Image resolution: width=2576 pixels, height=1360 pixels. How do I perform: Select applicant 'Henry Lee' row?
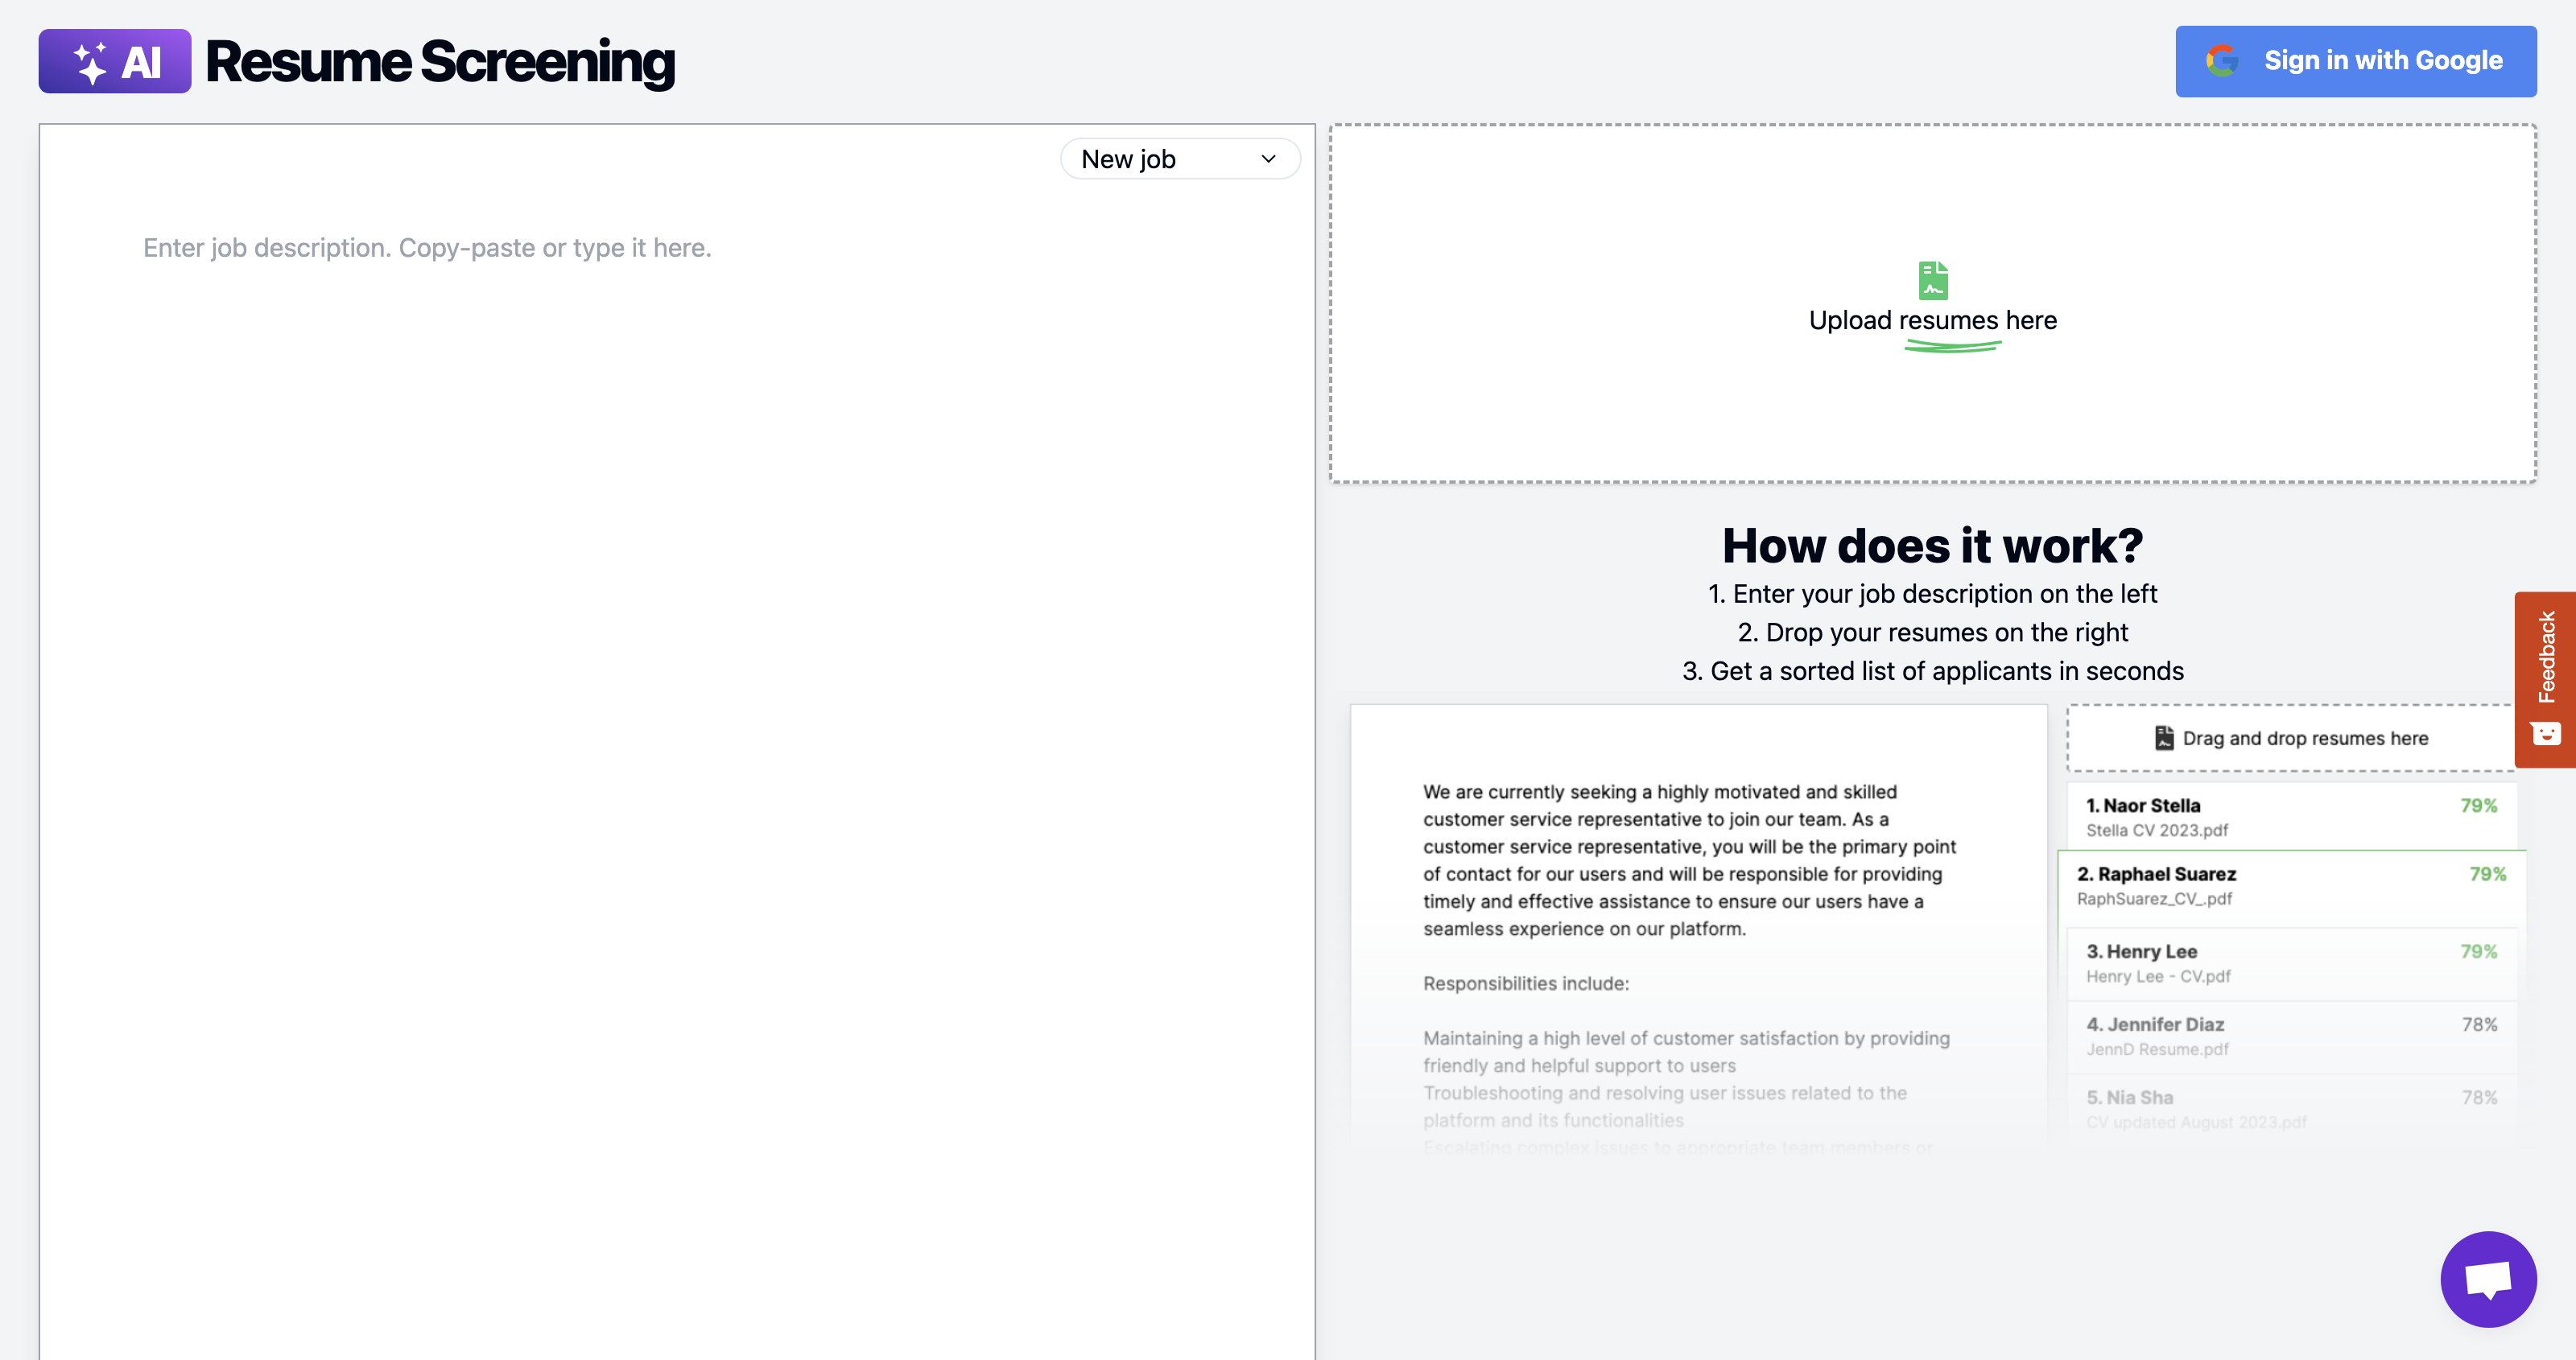[x=2291, y=963]
